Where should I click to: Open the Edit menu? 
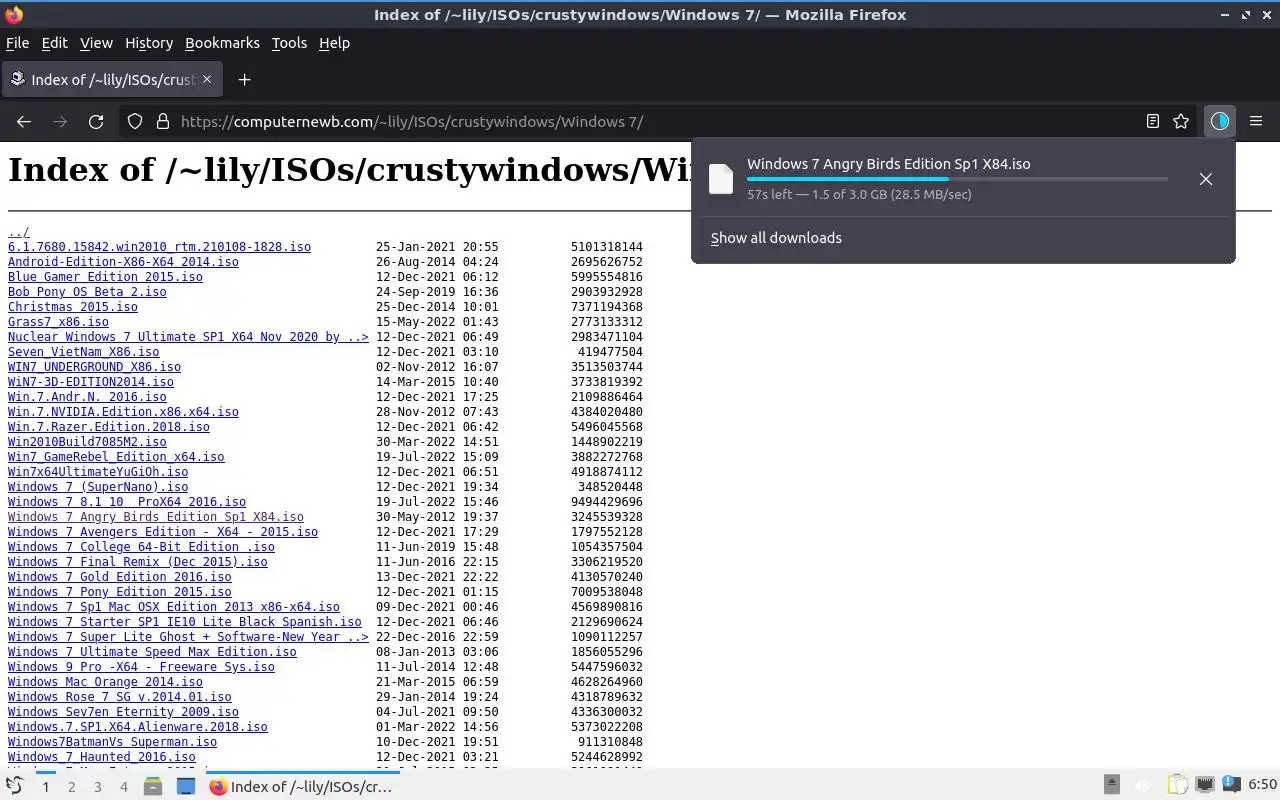54,43
